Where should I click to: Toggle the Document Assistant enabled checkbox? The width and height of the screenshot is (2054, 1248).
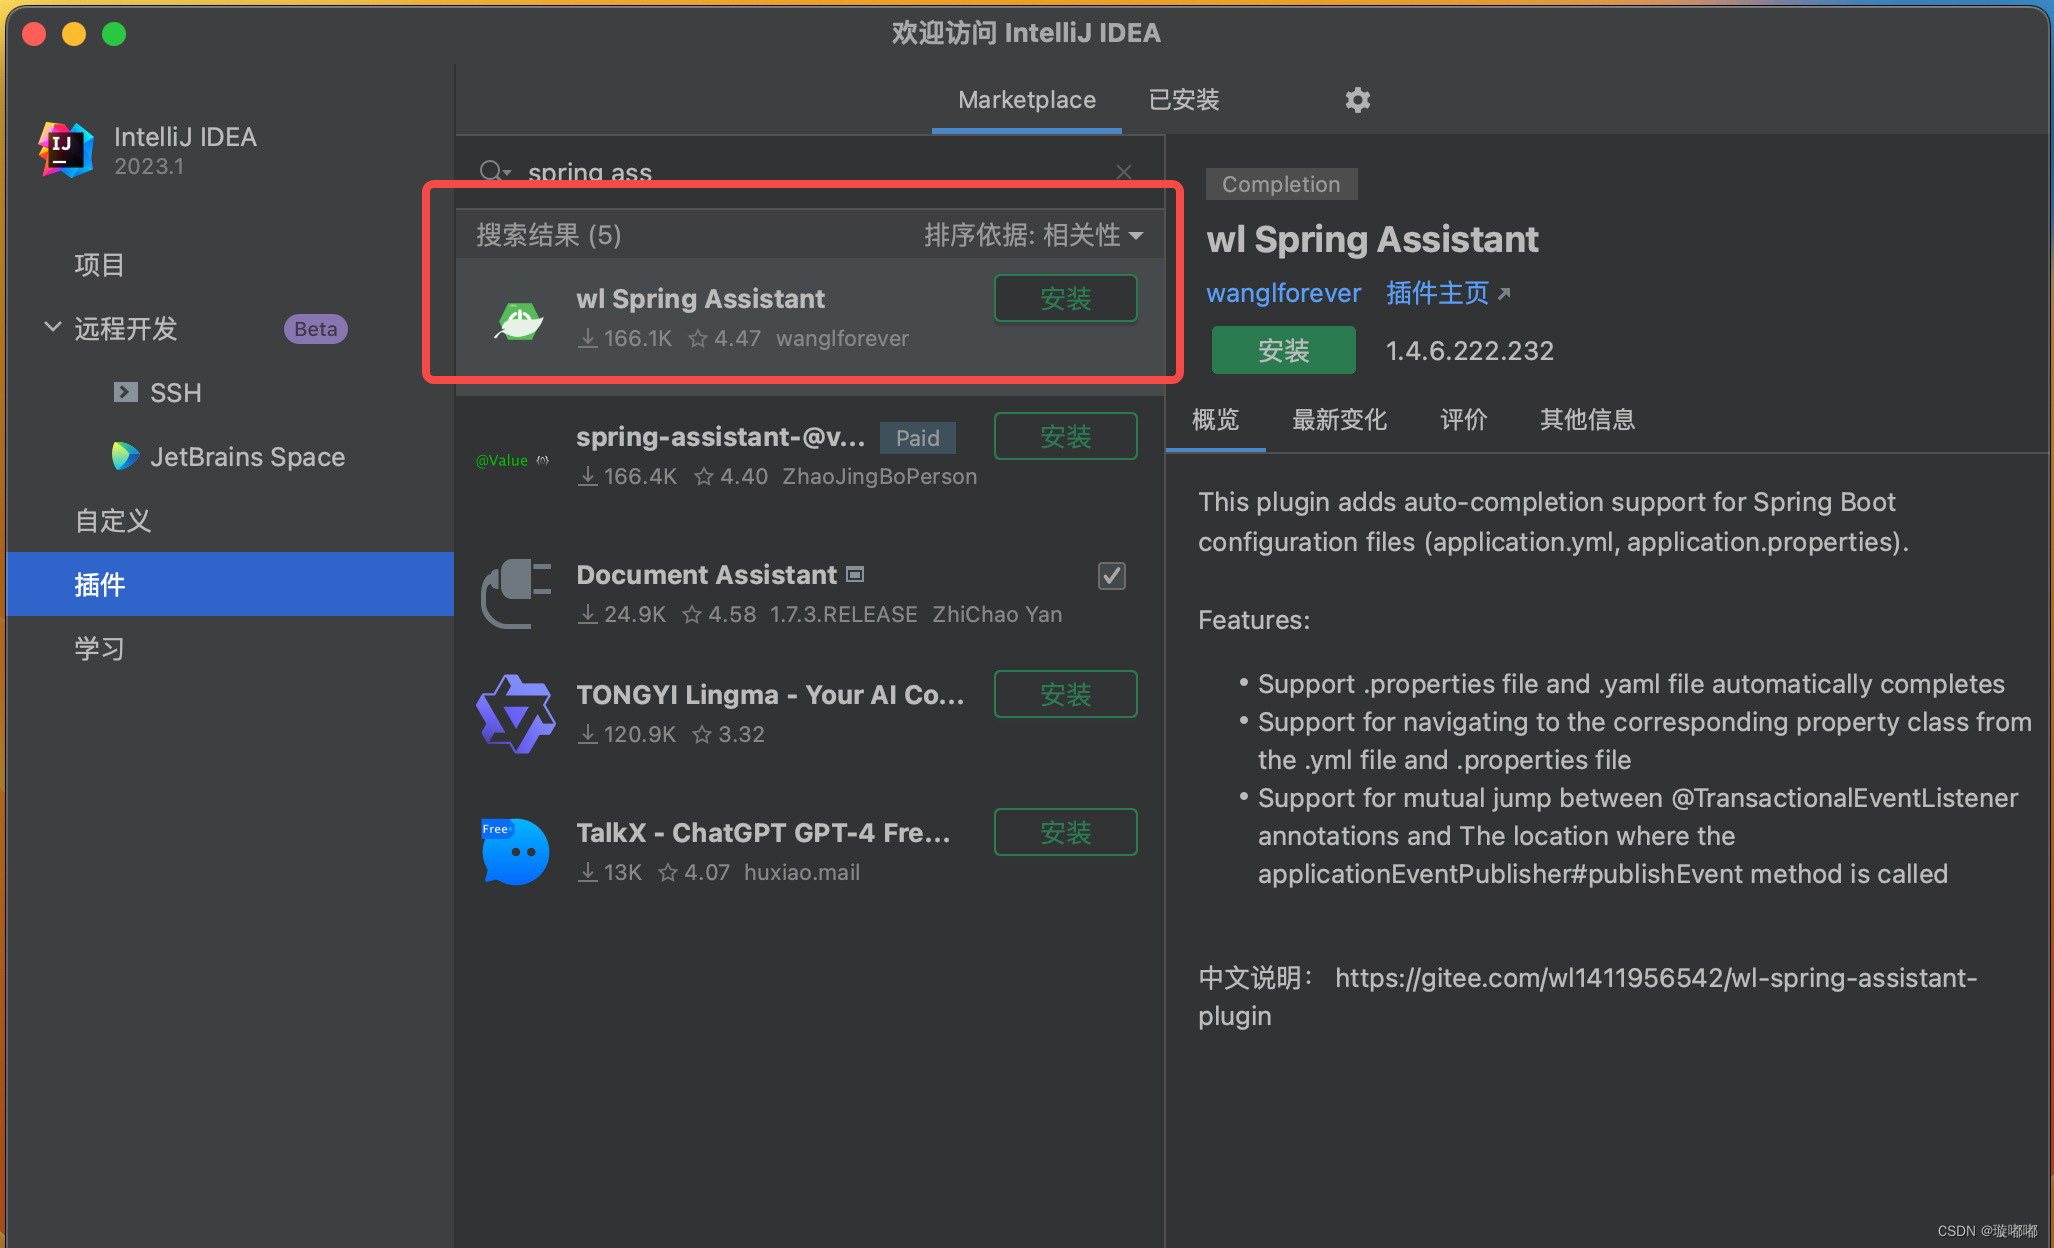tap(1111, 576)
